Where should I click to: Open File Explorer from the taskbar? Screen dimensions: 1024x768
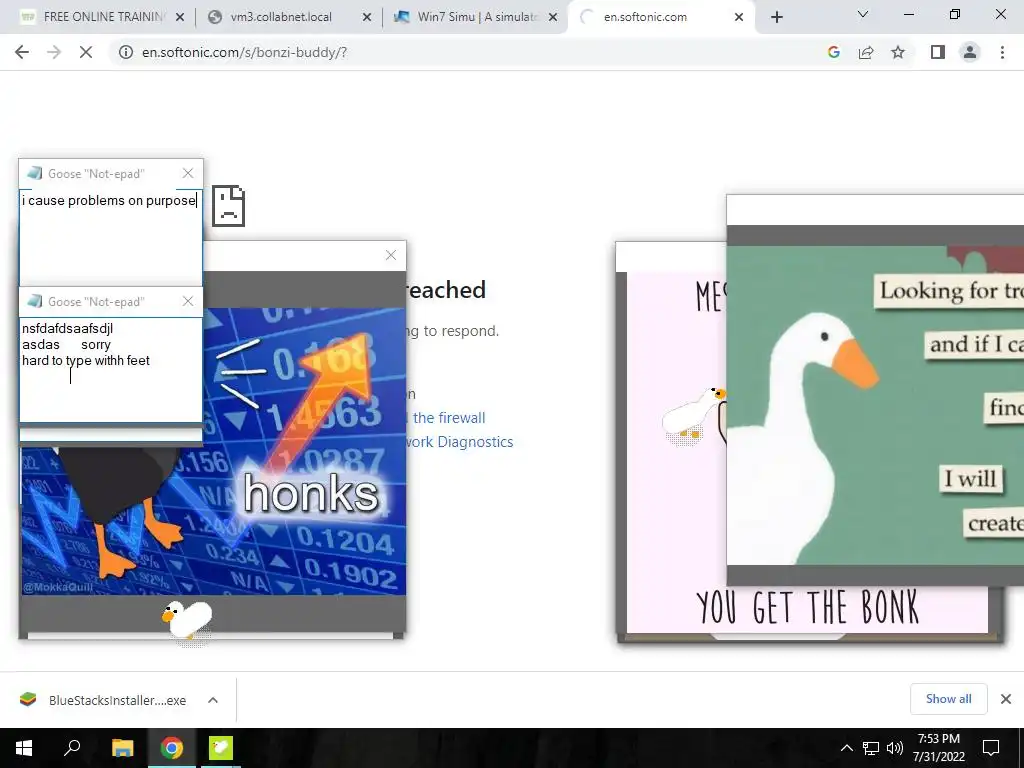122,748
